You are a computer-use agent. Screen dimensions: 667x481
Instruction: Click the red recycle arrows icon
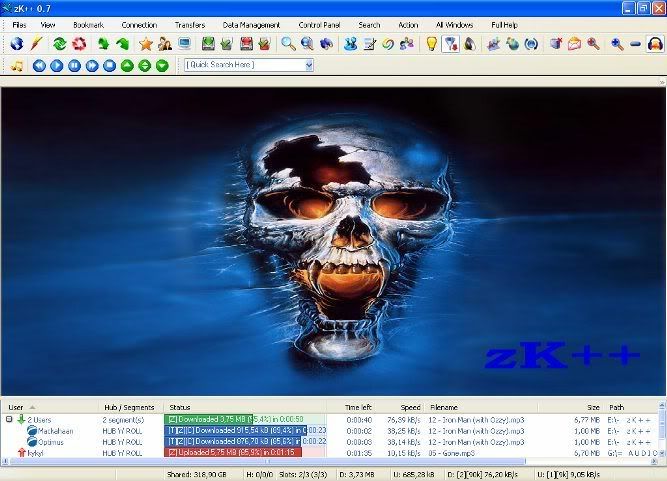(79, 44)
